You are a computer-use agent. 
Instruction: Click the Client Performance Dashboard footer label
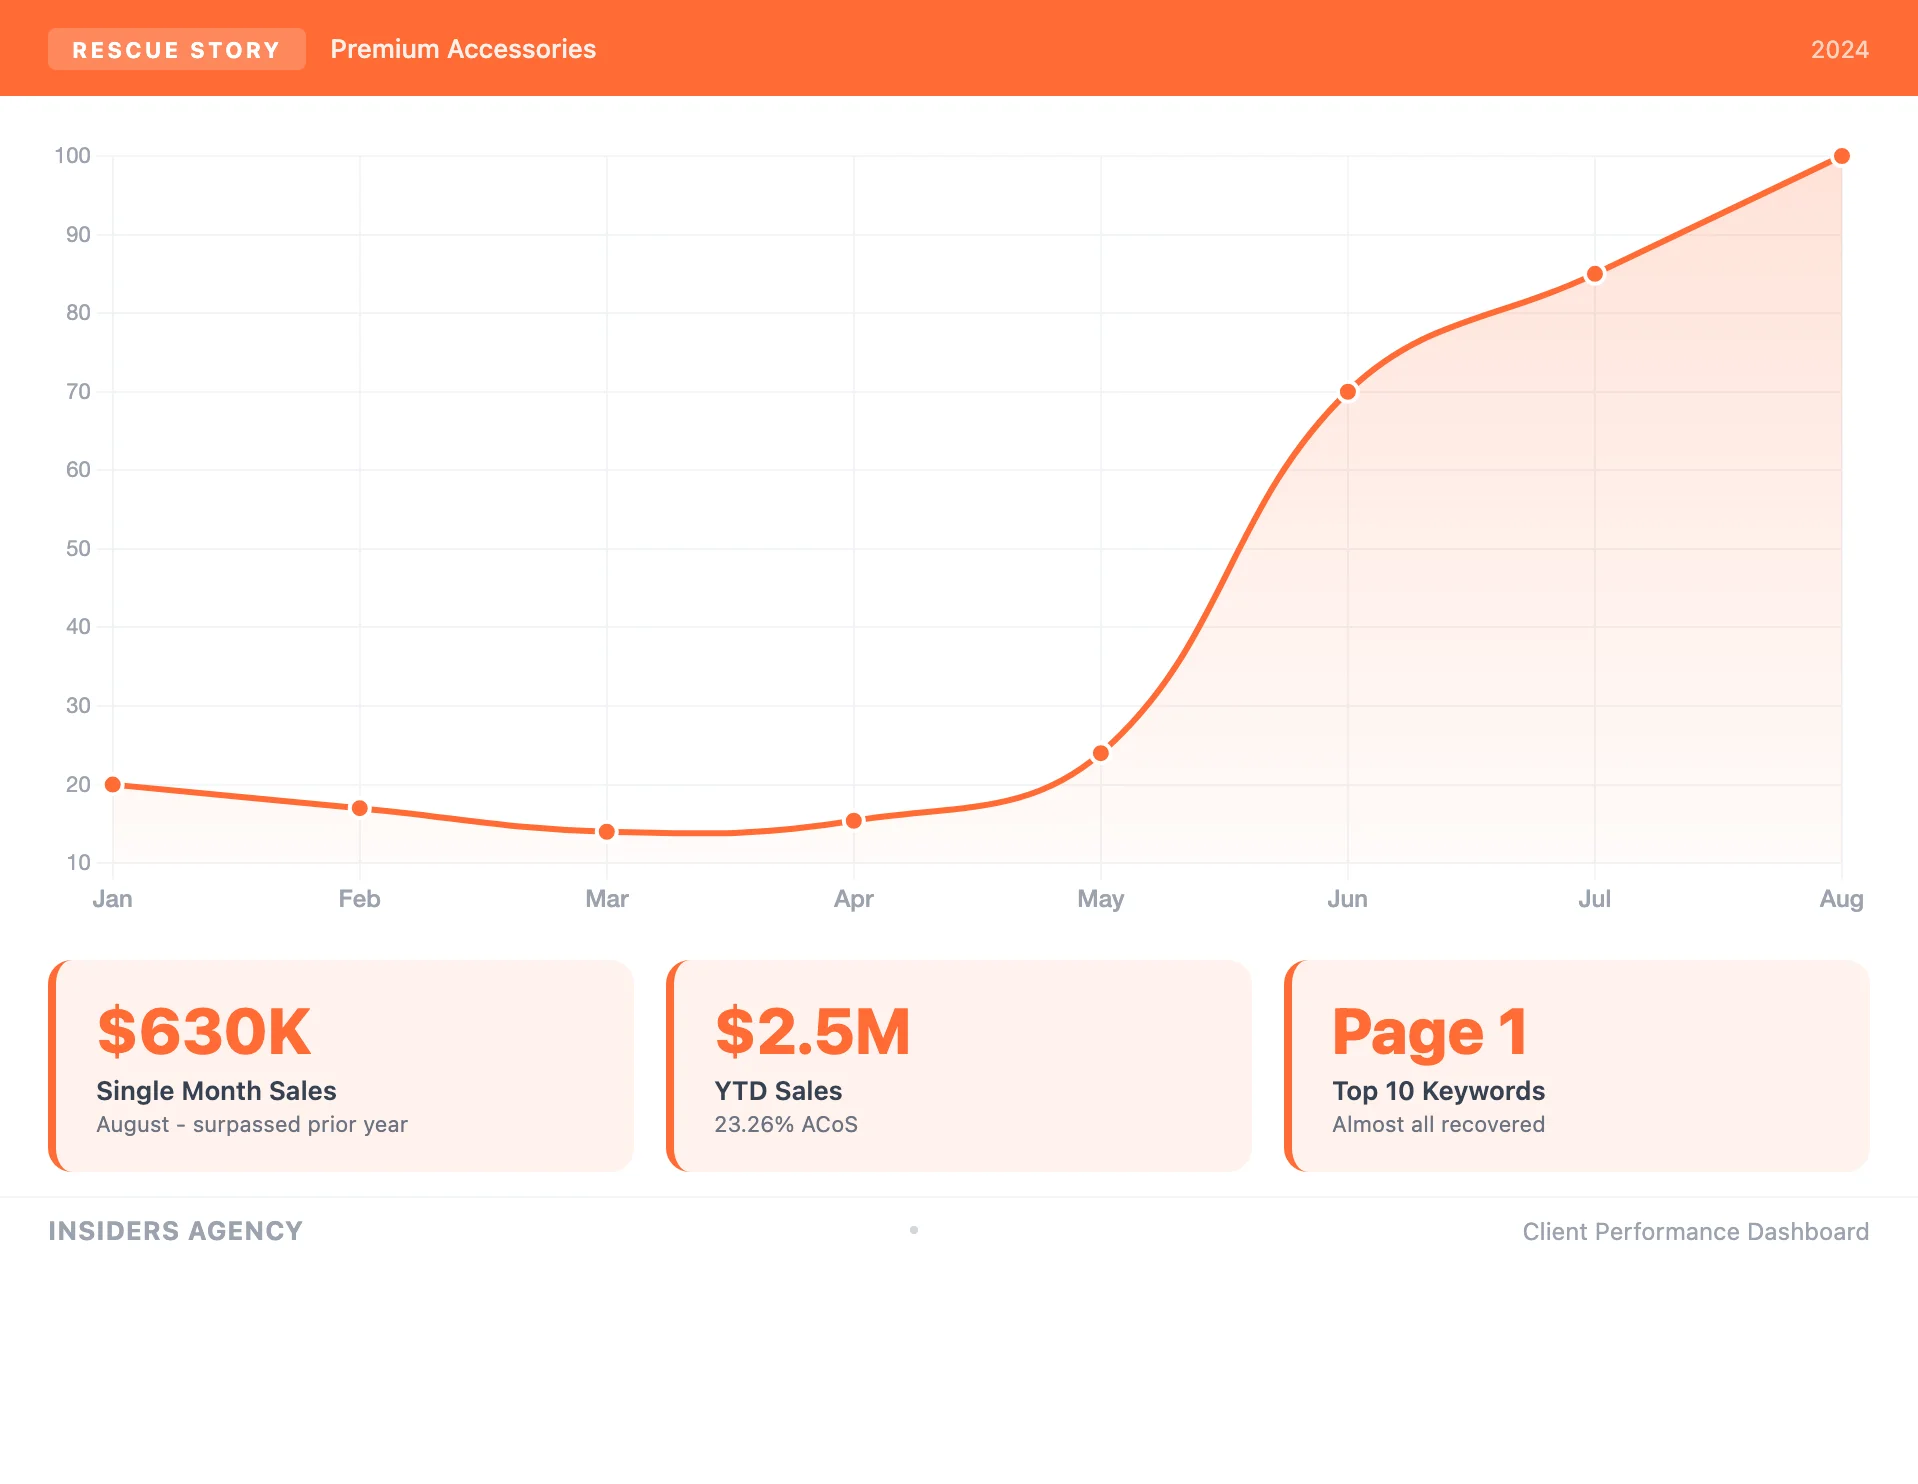click(x=1695, y=1232)
